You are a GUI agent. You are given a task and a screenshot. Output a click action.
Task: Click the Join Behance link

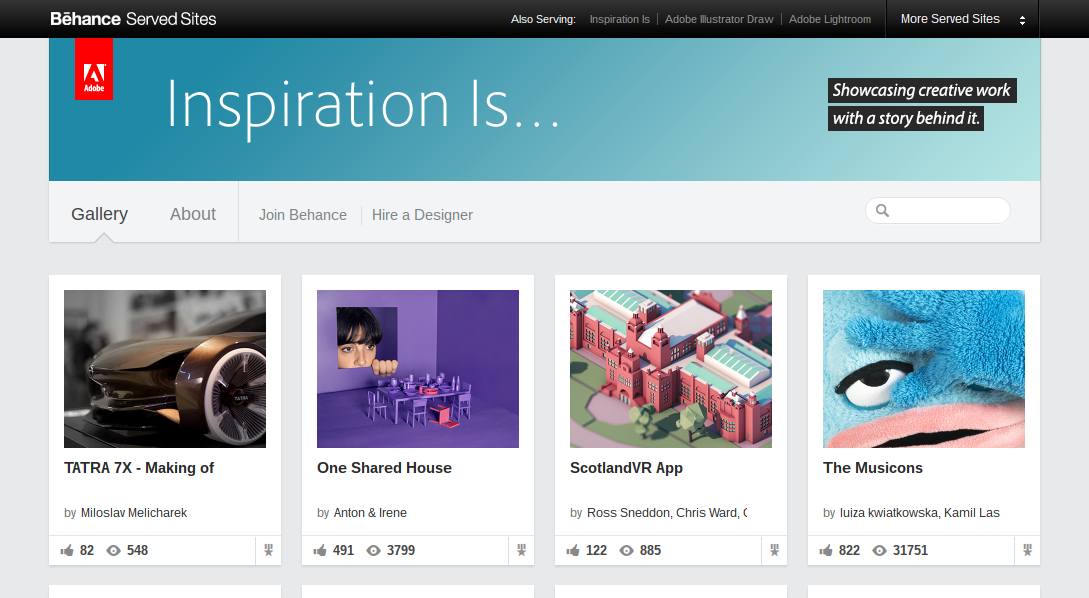tap(303, 215)
